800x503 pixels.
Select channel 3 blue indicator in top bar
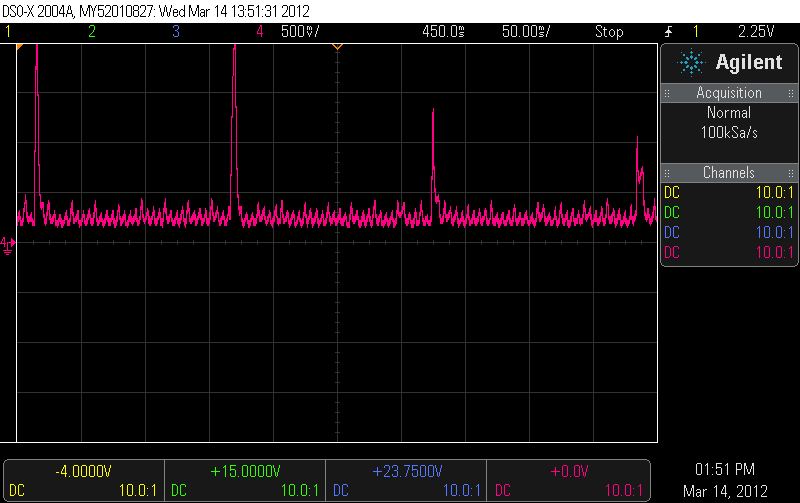click(176, 32)
